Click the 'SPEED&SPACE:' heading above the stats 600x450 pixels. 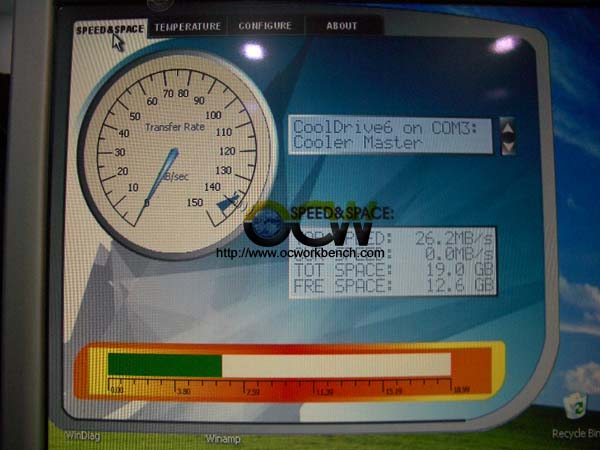(342, 214)
